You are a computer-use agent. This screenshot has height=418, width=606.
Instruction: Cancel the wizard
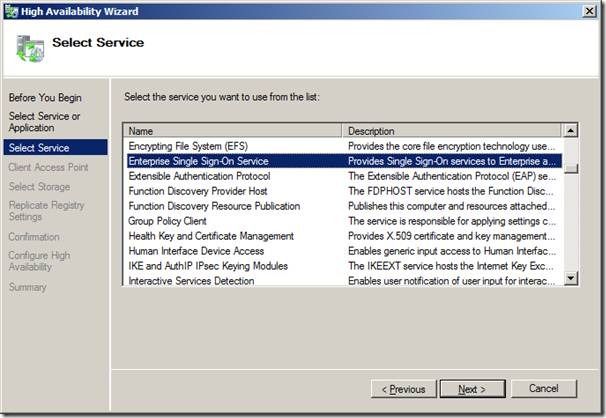pos(544,389)
